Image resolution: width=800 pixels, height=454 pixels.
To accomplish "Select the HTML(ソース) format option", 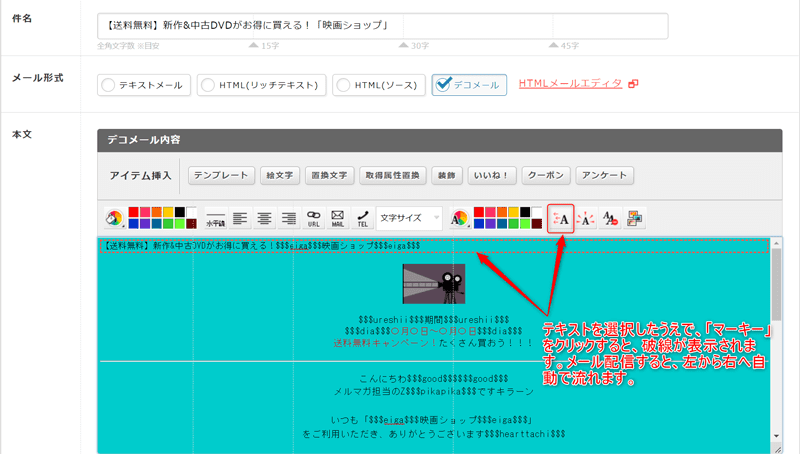I will pos(379,85).
